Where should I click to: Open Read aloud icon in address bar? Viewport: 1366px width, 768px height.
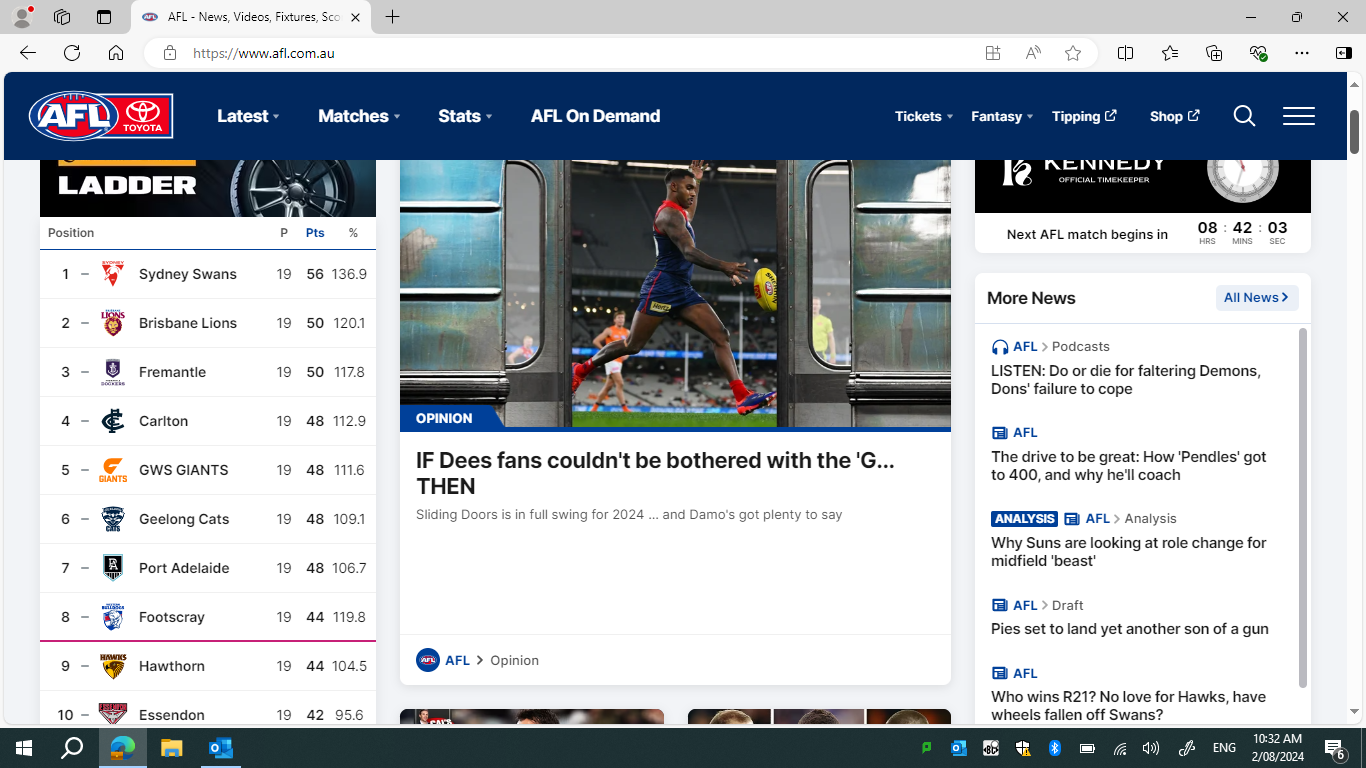point(1033,53)
